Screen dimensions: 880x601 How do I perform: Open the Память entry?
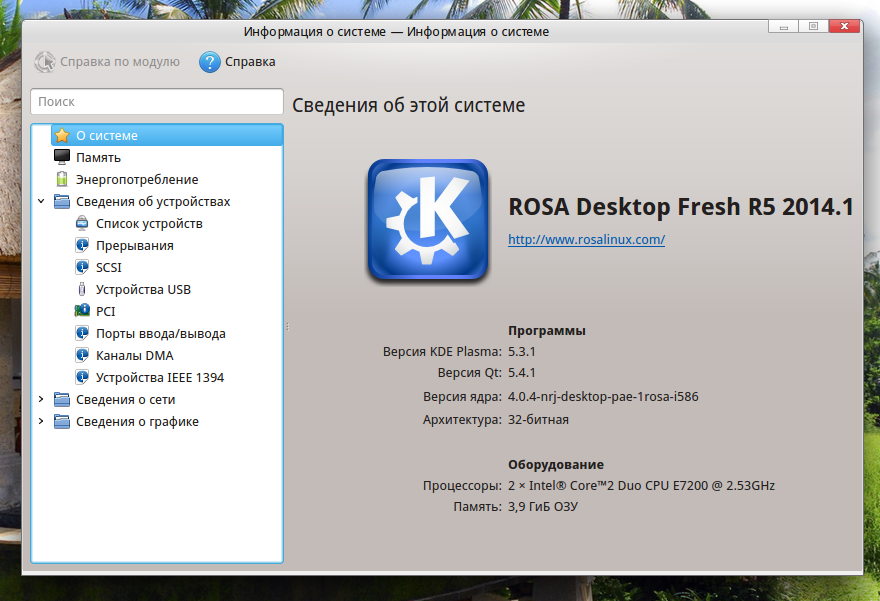98,158
